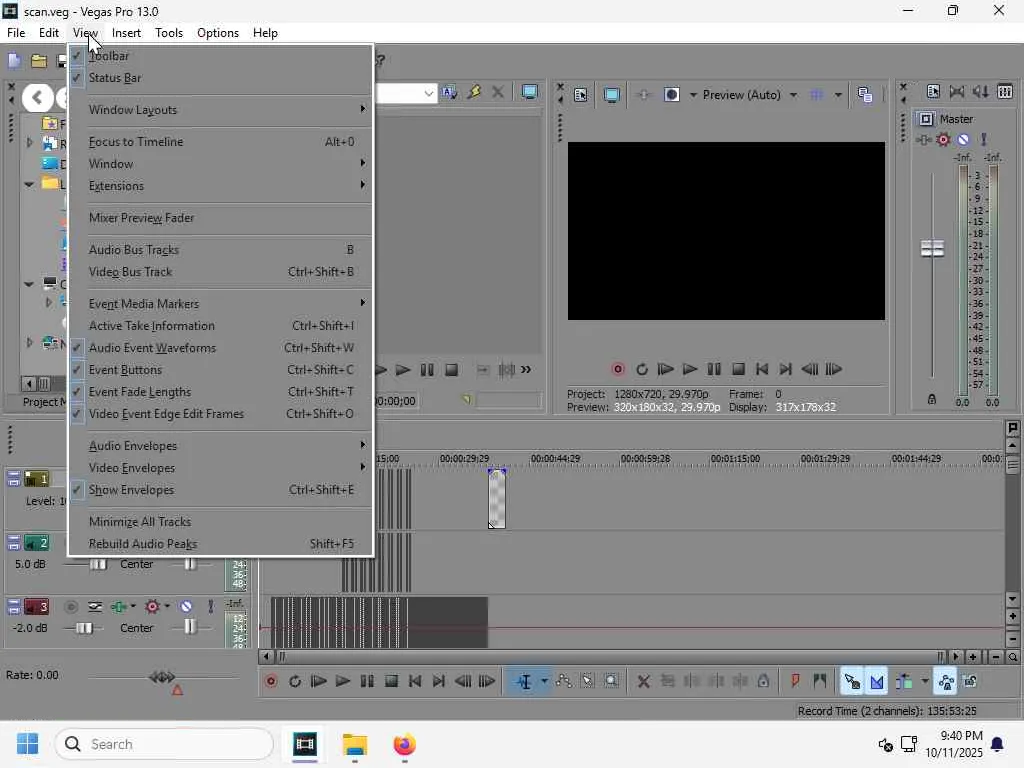
Task: Click Dim Output icon in mixer
Action: (x=981, y=91)
